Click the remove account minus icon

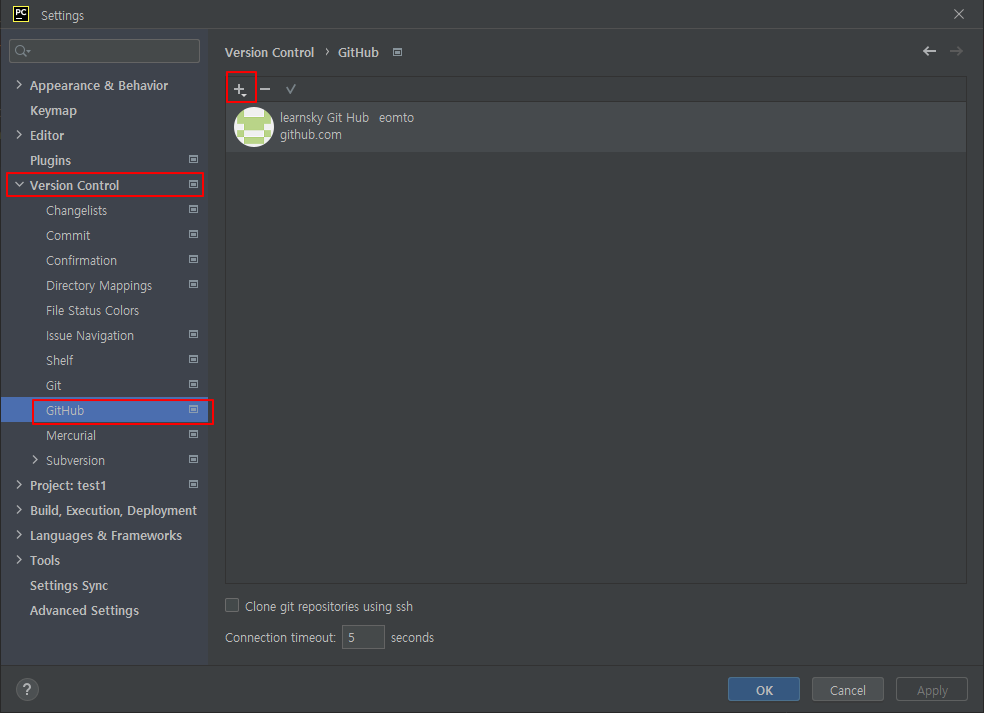coord(265,89)
